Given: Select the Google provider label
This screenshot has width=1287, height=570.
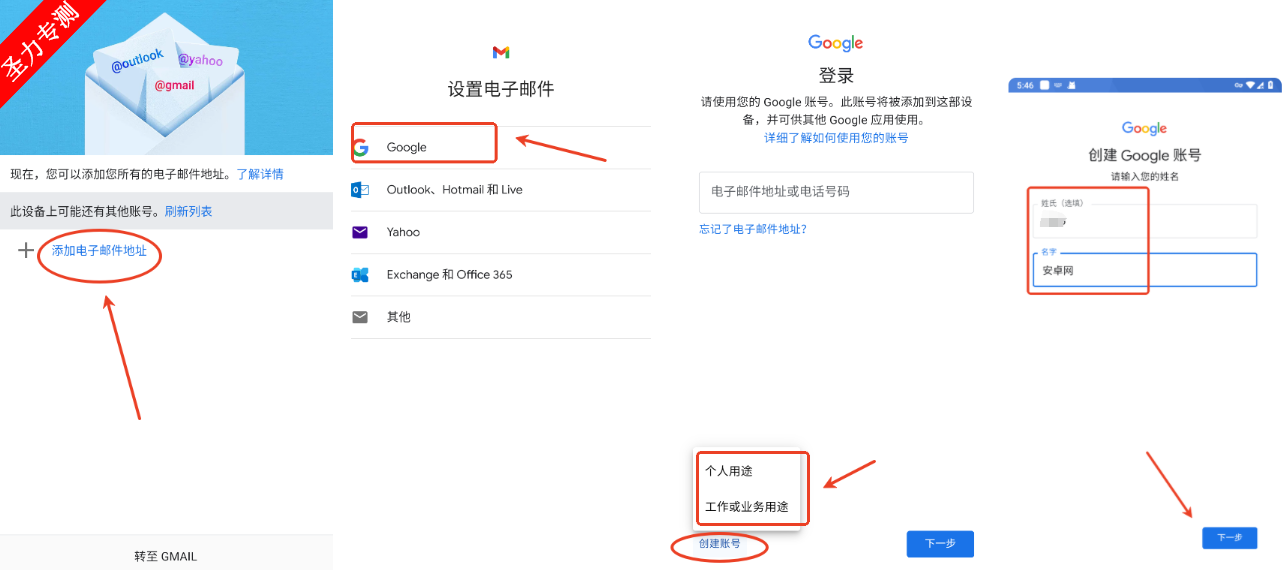Looking at the screenshot, I should [407, 148].
